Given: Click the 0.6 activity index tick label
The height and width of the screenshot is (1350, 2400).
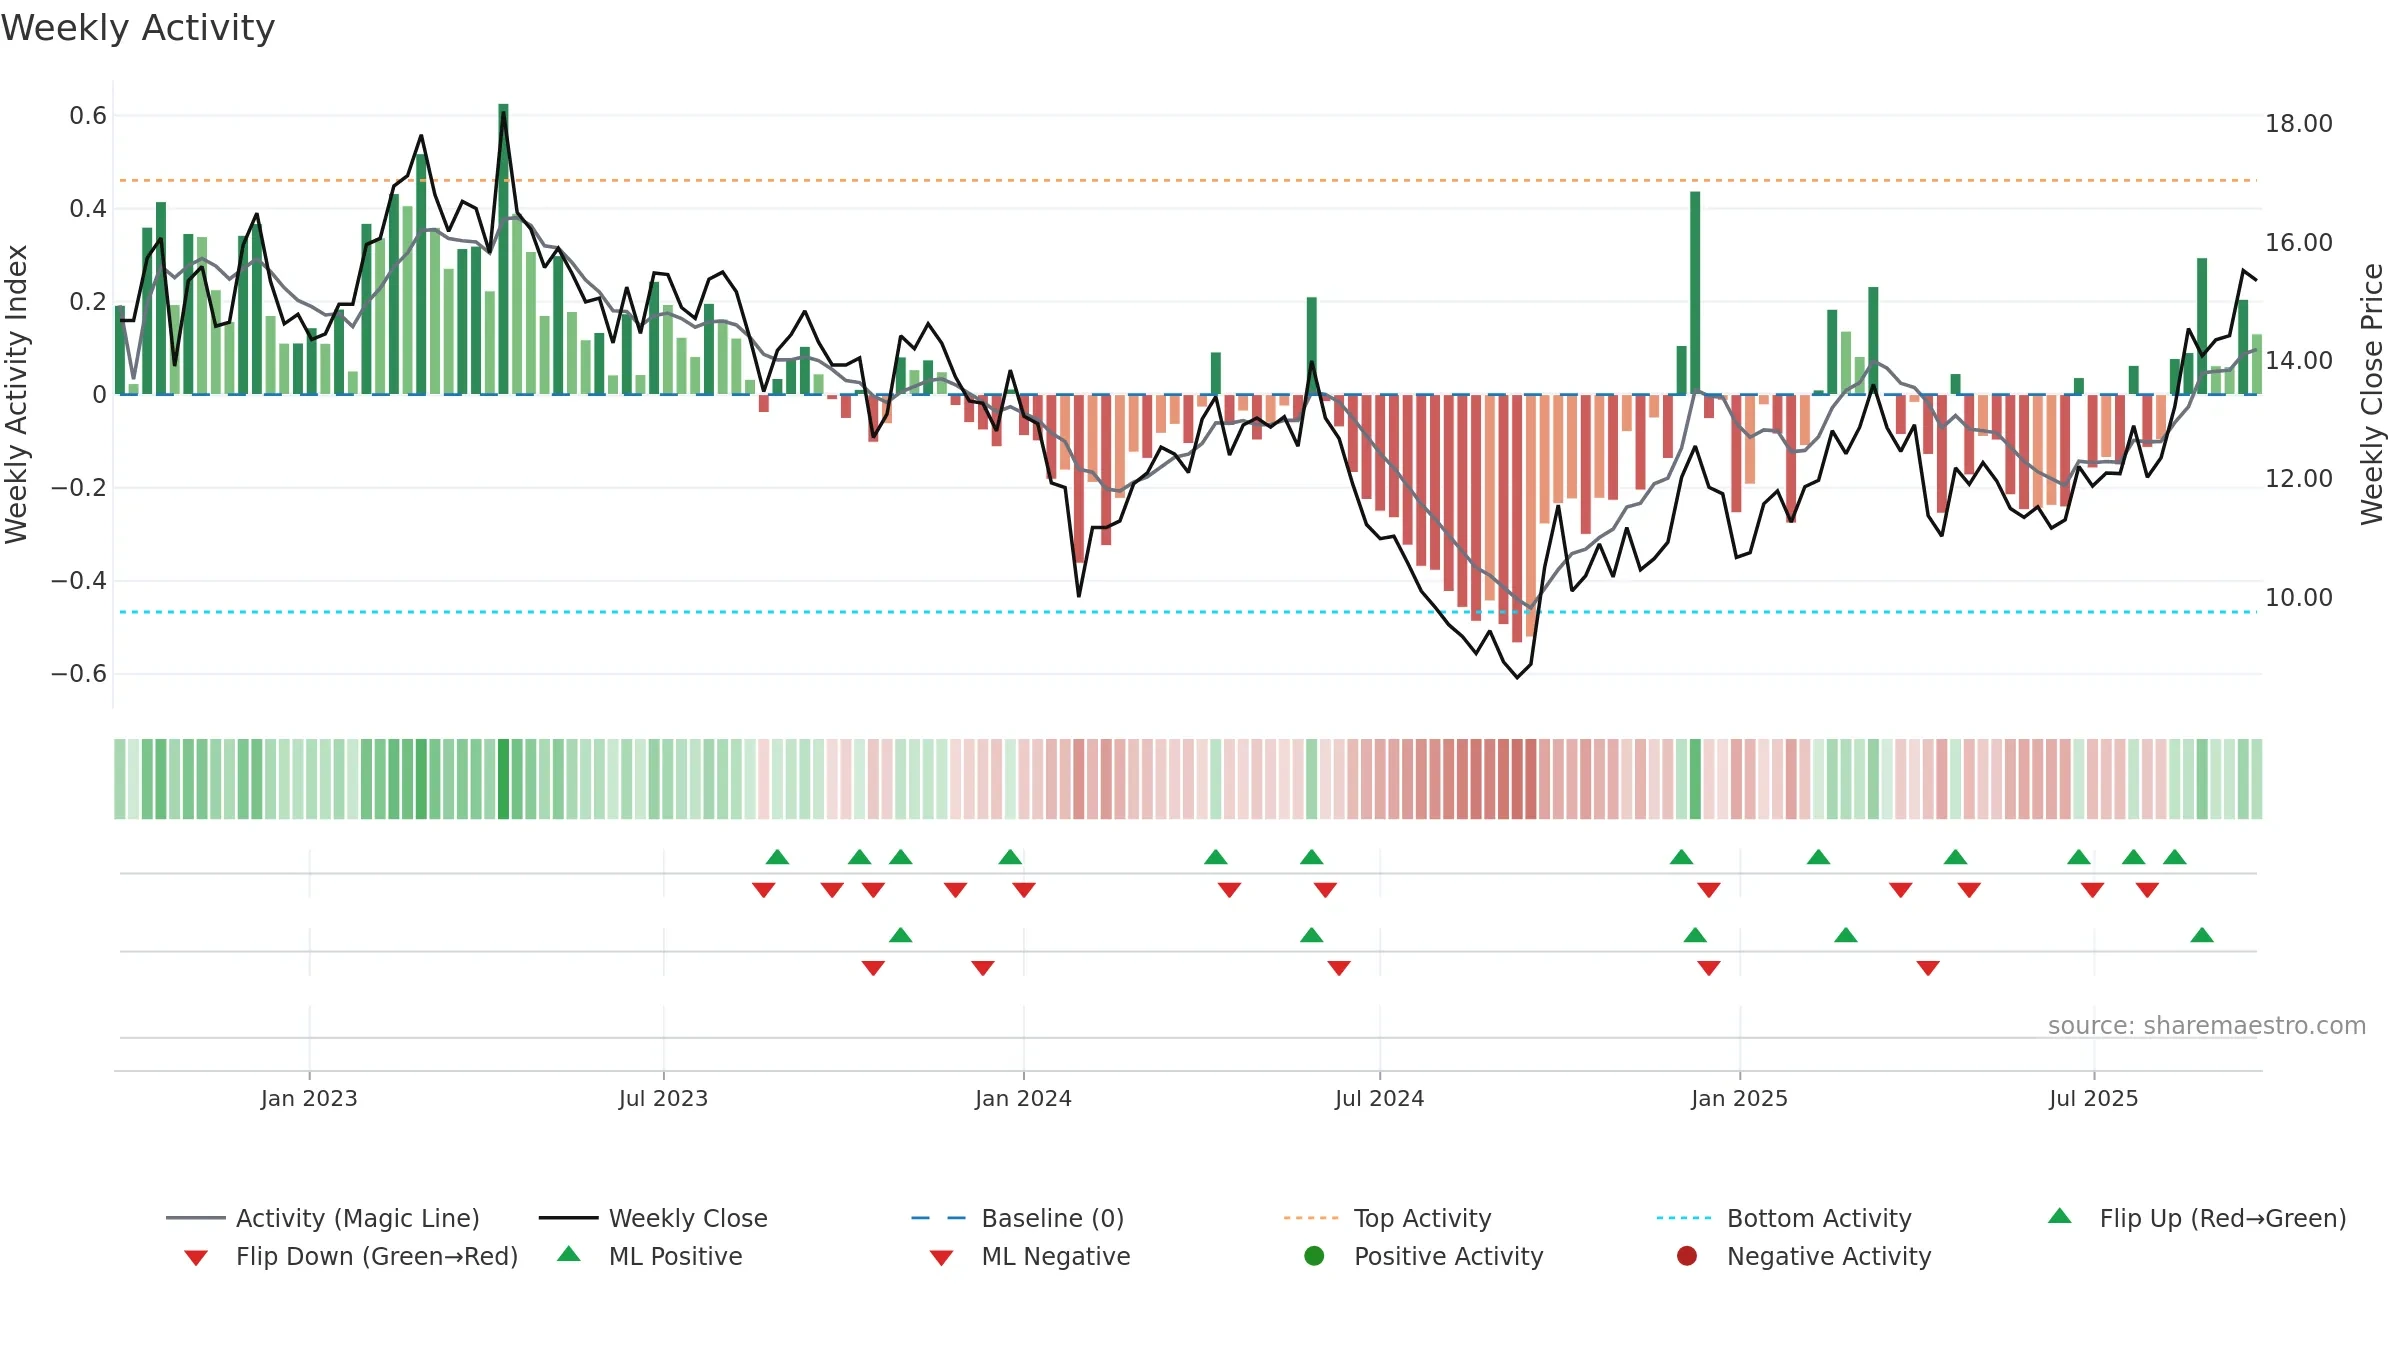Looking at the screenshot, I should coord(88,116).
